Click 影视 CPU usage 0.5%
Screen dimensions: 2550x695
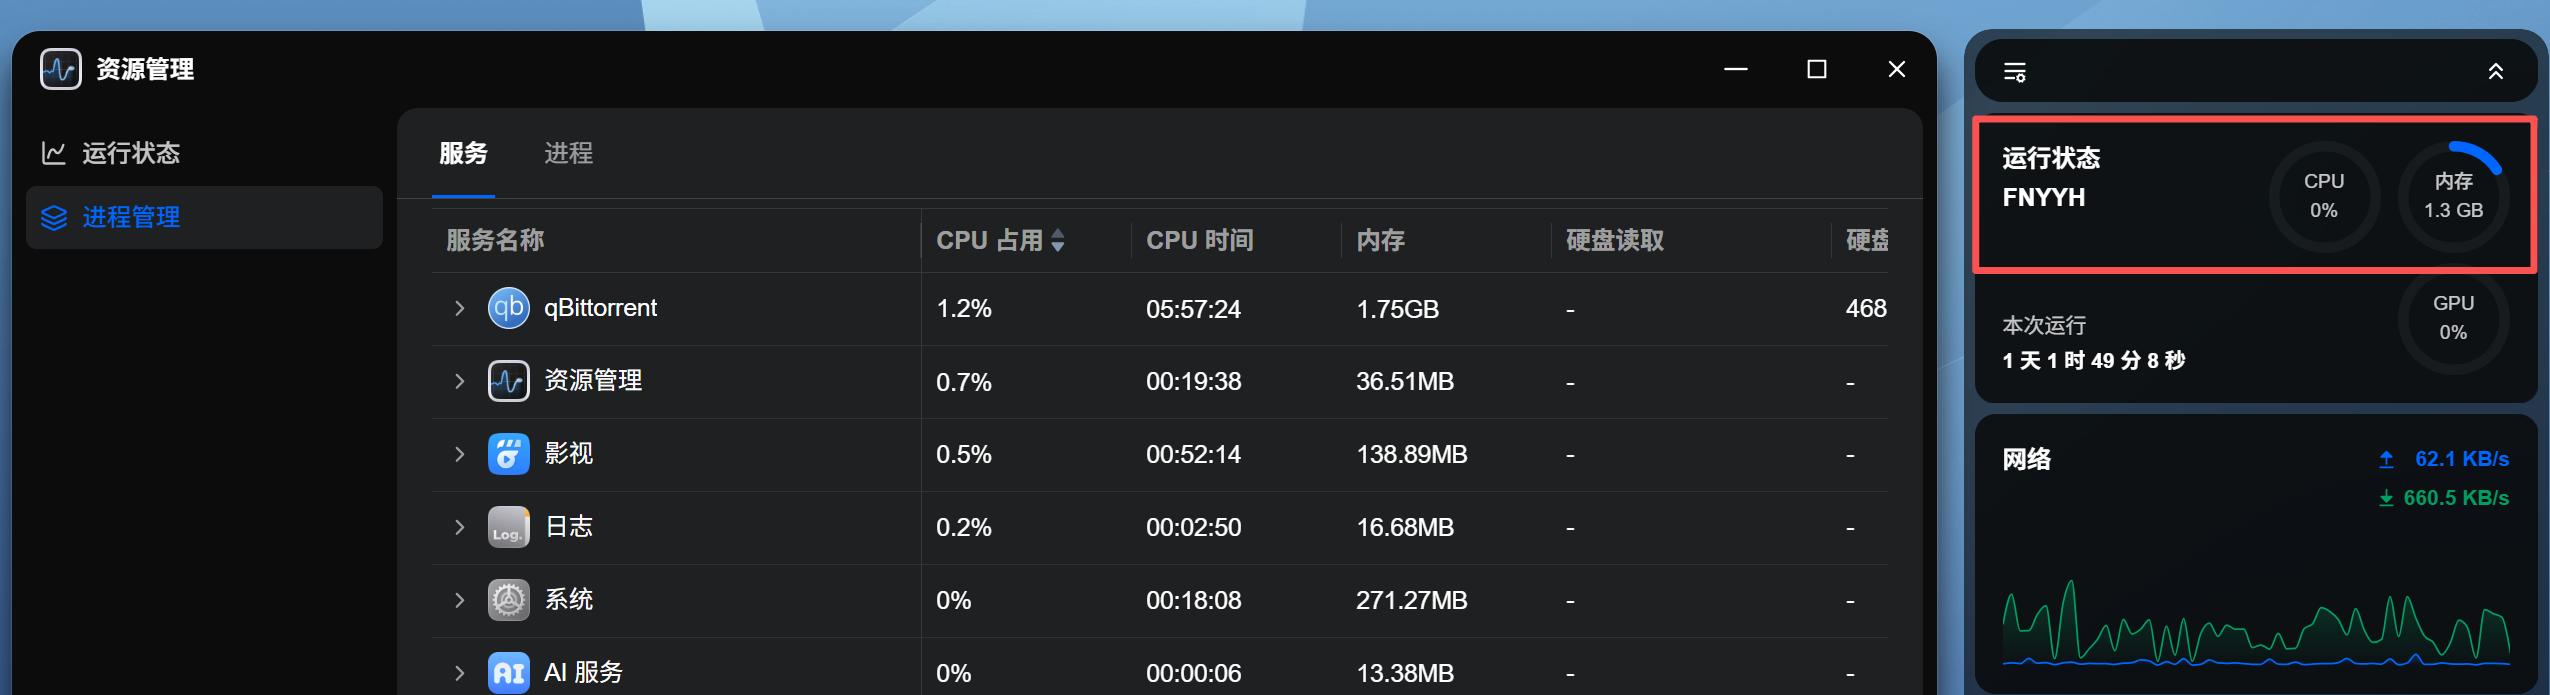pyautogui.click(x=964, y=455)
